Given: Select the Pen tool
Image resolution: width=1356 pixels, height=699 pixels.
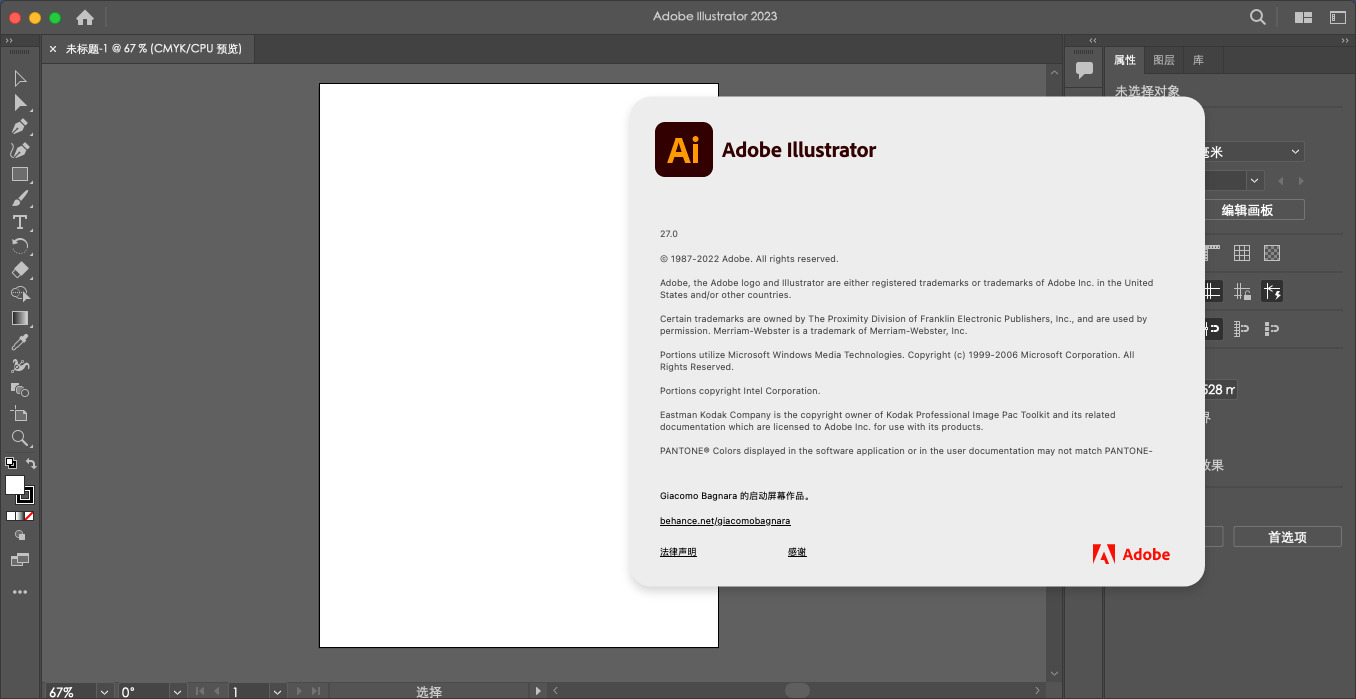Looking at the screenshot, I should click(20, 126).
